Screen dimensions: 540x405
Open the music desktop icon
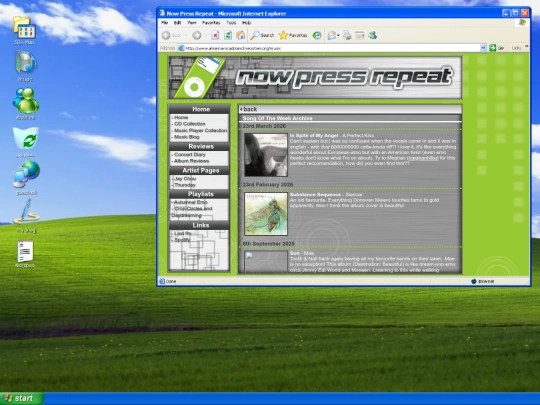click(x=25, y=66)
